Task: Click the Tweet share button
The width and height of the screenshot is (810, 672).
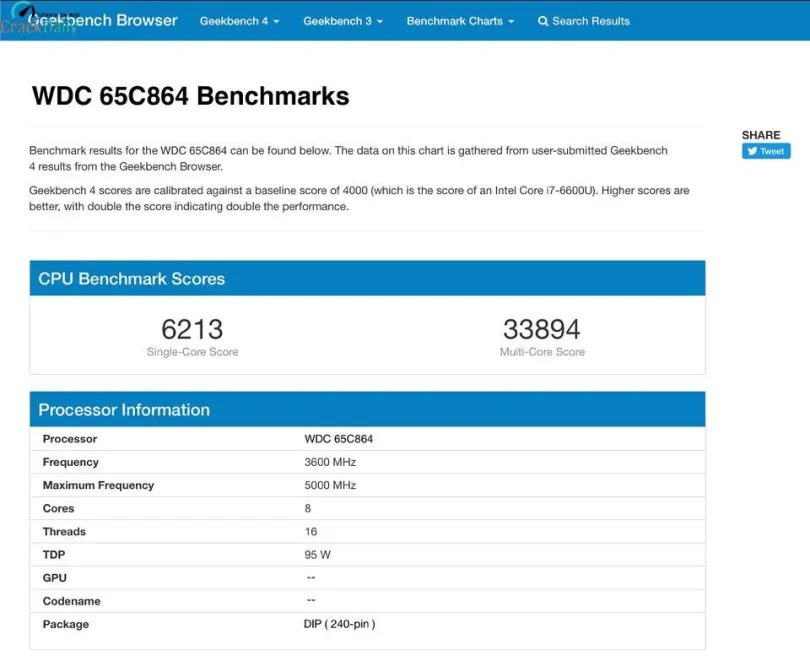Action: 766,151
